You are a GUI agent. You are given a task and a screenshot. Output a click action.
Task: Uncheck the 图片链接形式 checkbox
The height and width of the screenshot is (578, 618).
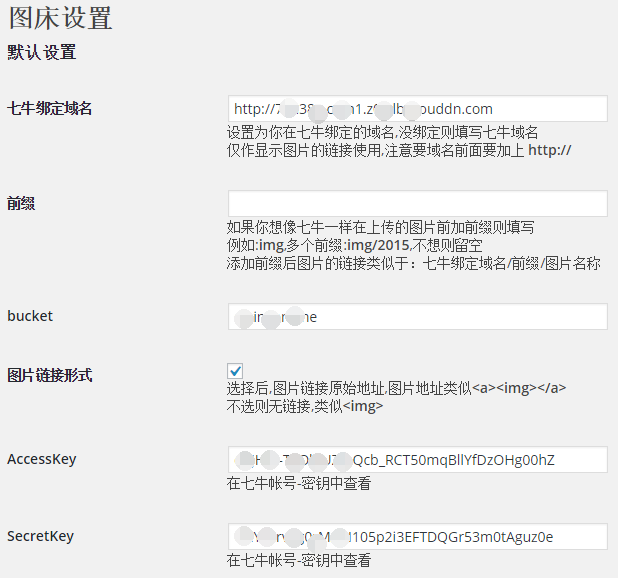tap(236, 371)
